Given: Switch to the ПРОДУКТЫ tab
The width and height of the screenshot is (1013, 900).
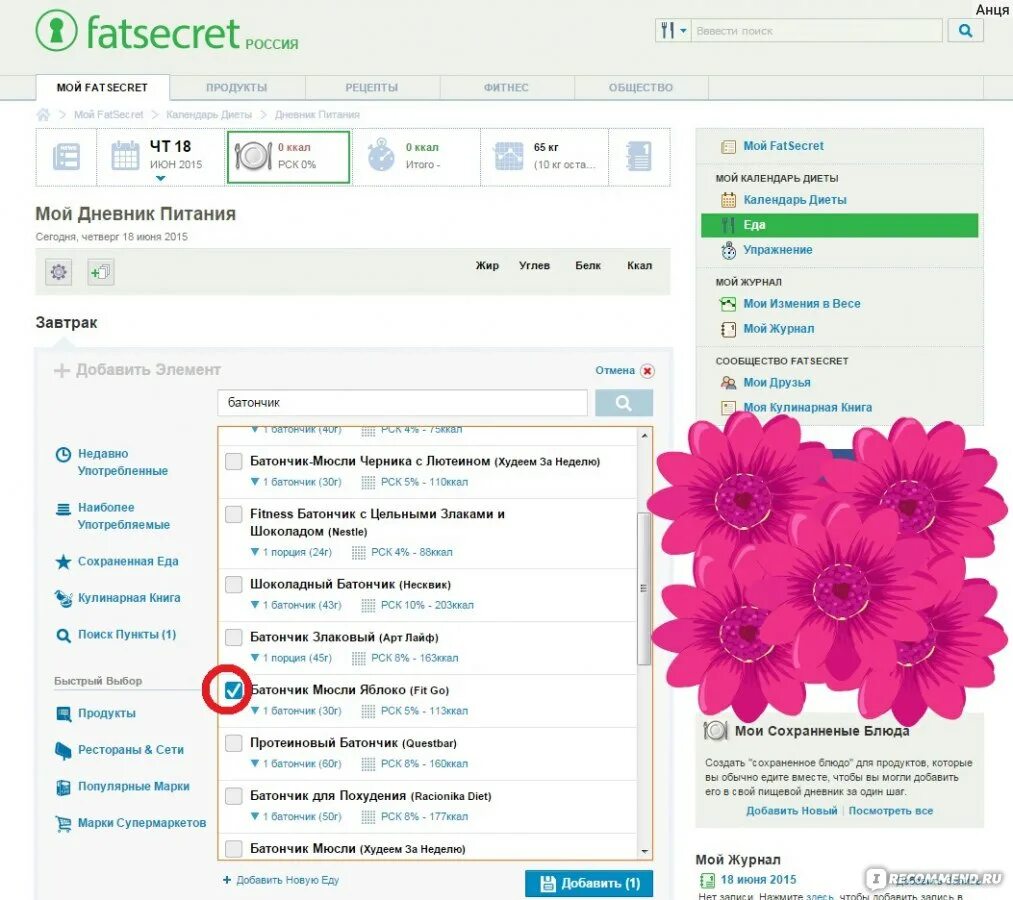Looking at the screenshot, I should point(236,87).
